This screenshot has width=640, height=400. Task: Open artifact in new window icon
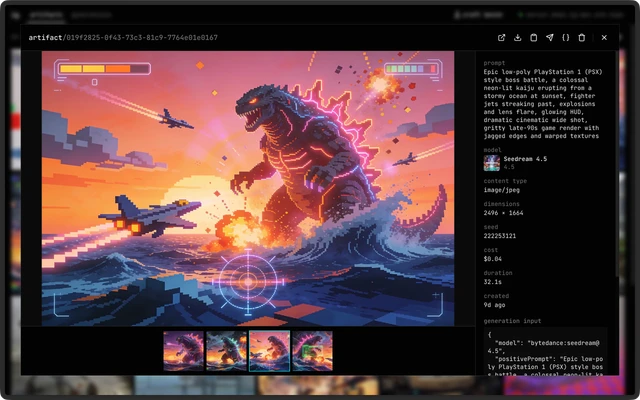click(x=501, y=38)
